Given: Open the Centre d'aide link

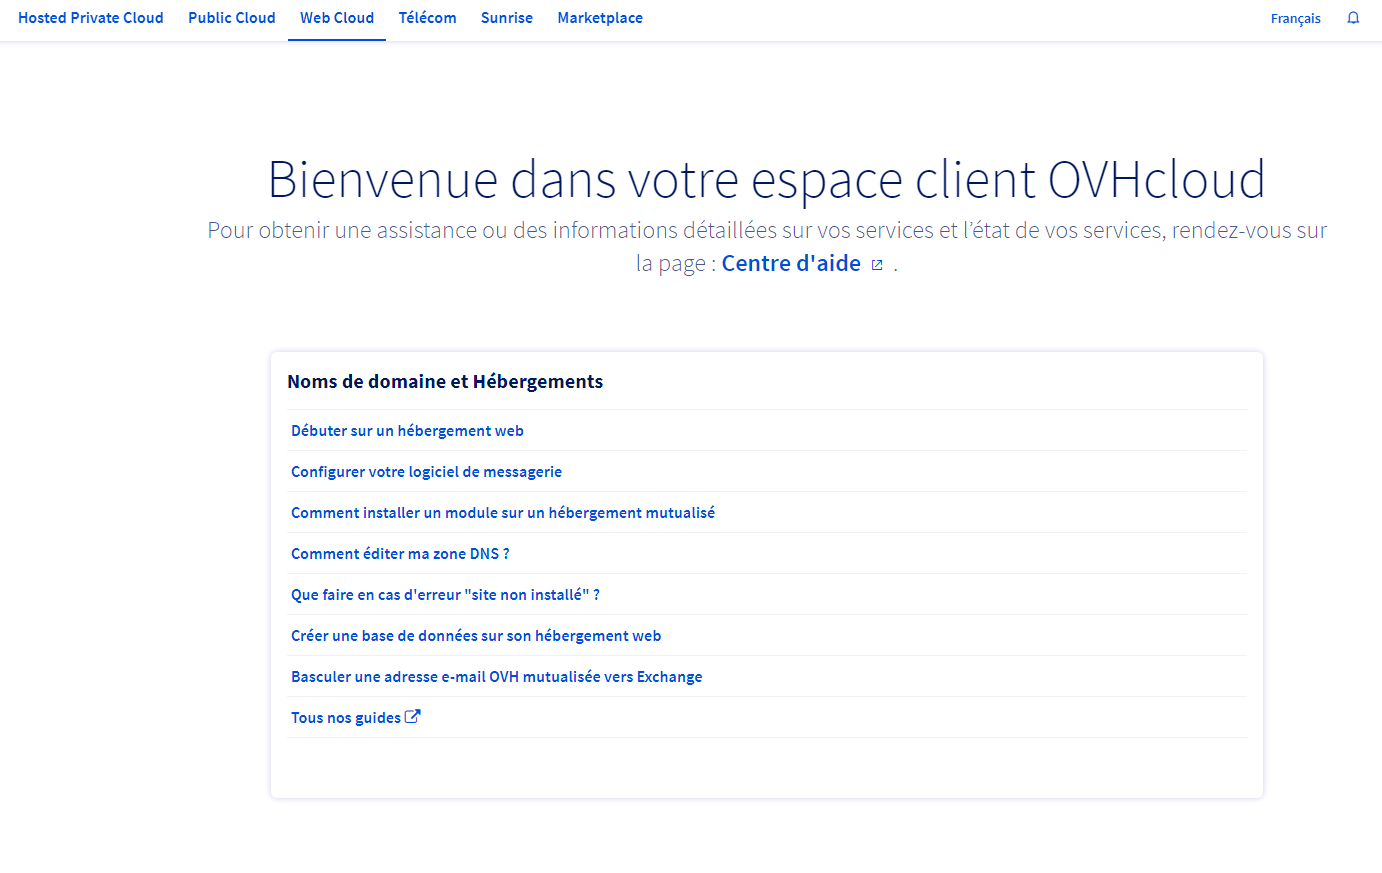Looking at the screenshot, I should [x=791, y=263].
